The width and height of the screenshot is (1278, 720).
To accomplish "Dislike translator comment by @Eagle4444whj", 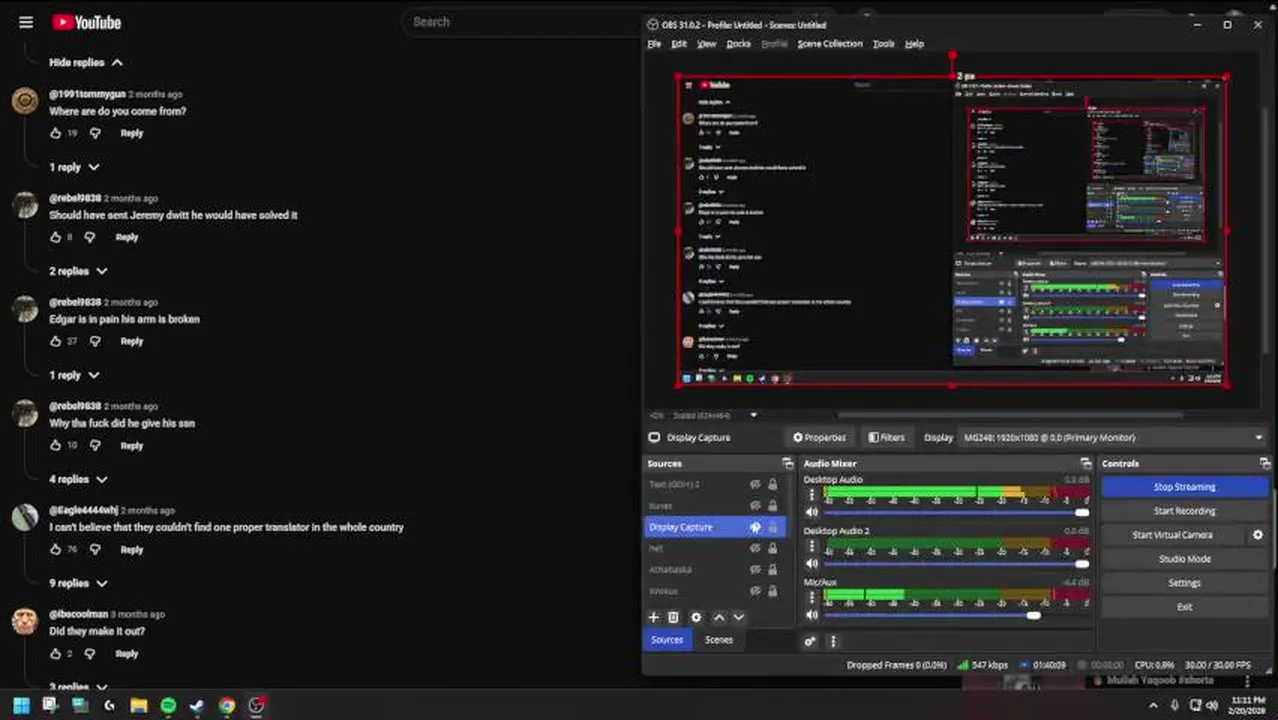I will [x=95, y=549].
